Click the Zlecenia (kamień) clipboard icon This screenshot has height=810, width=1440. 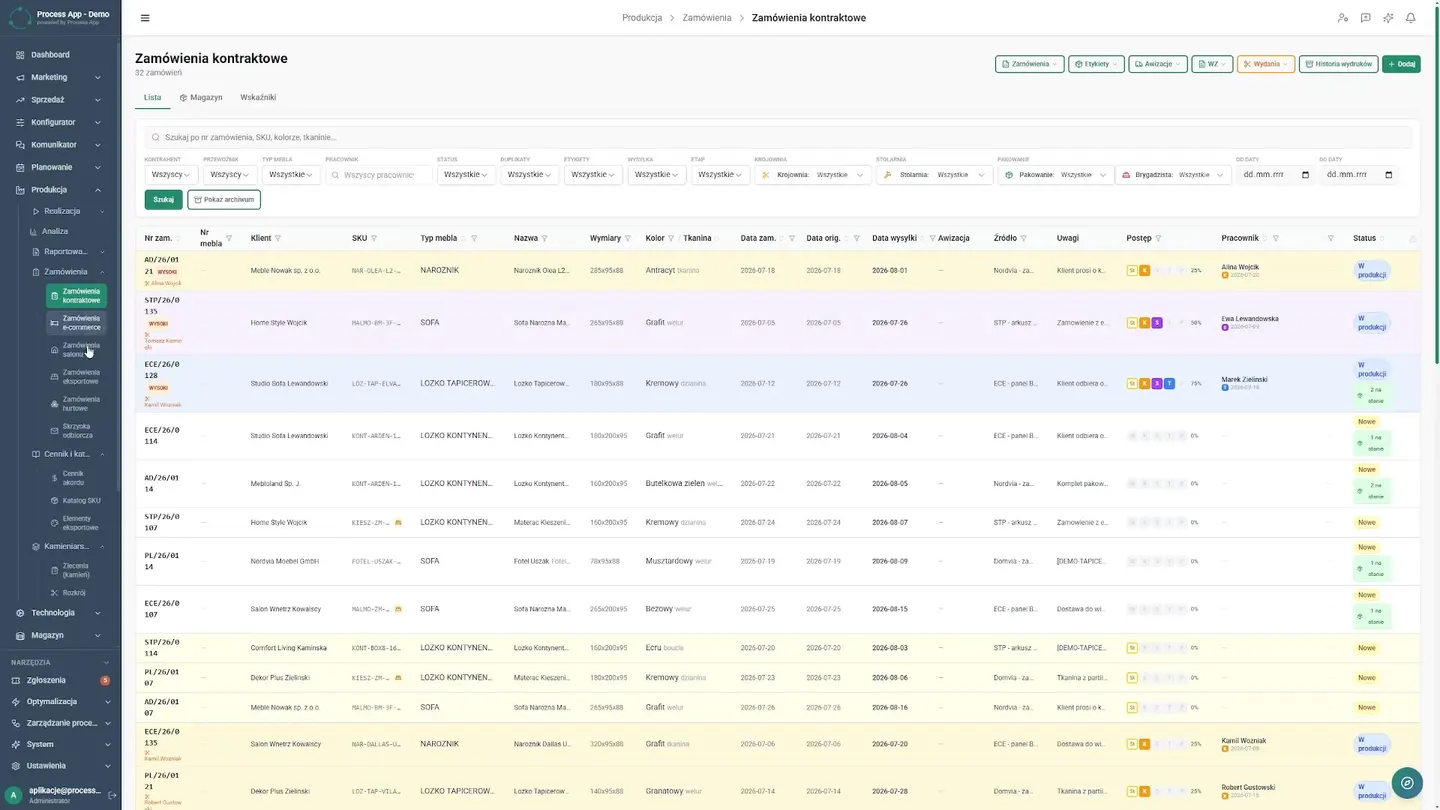pos(55,570)
